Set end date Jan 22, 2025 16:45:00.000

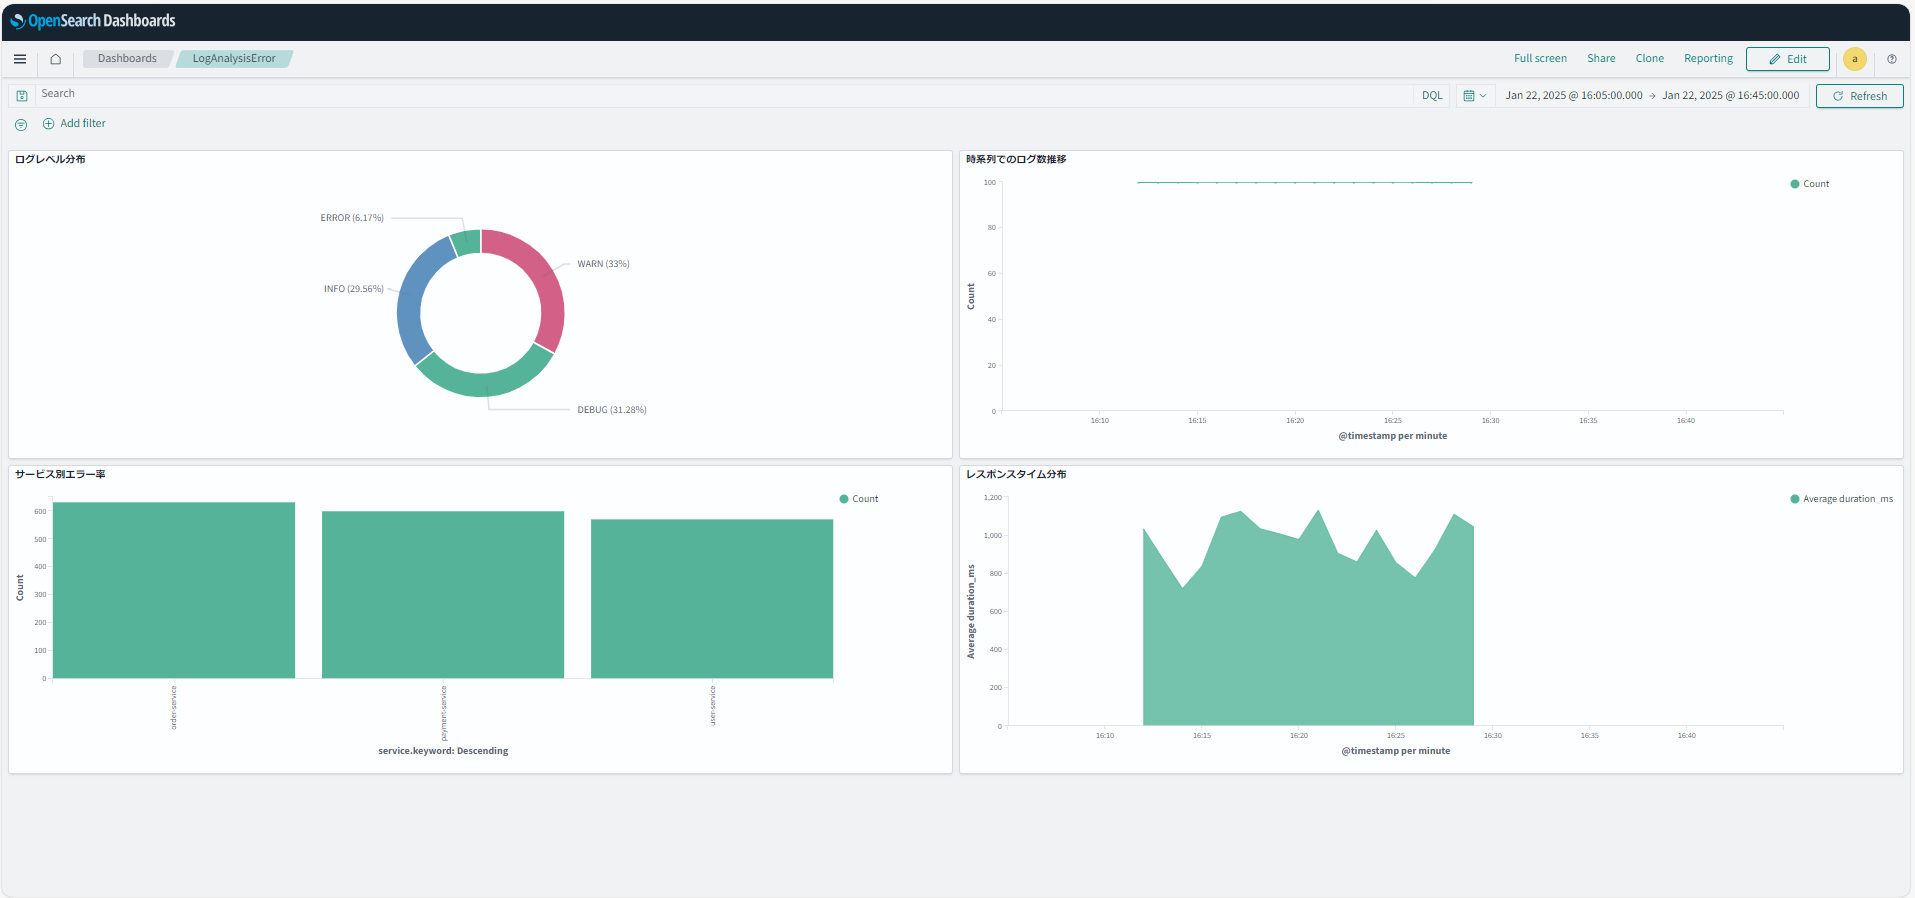click(1731, 96)
